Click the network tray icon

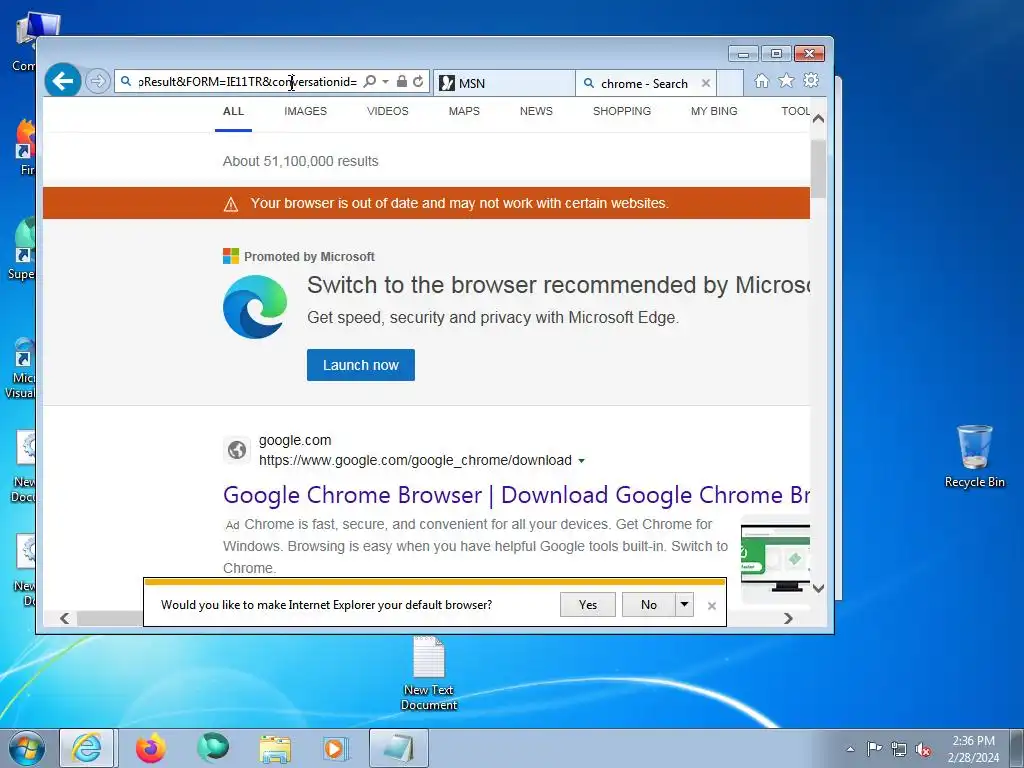pyautogui.click(x=899, y=749)
